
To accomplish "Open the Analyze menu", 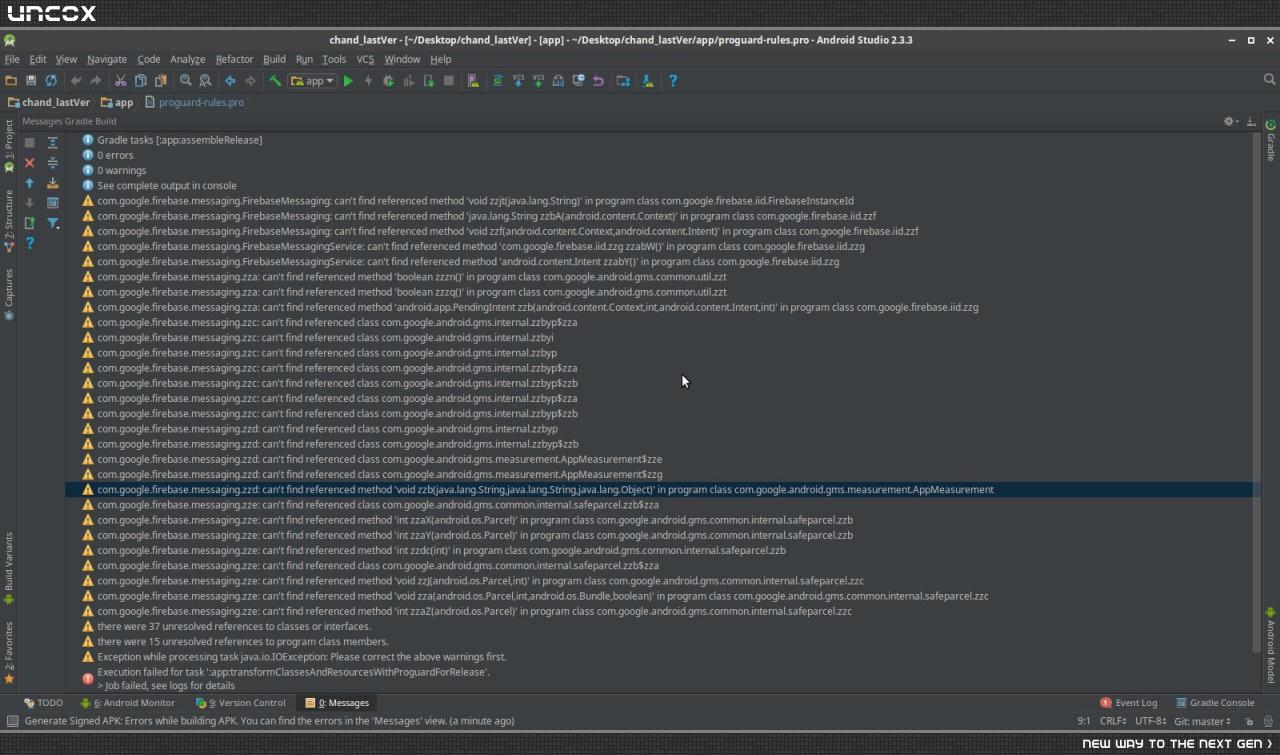I will coord(187,59).
